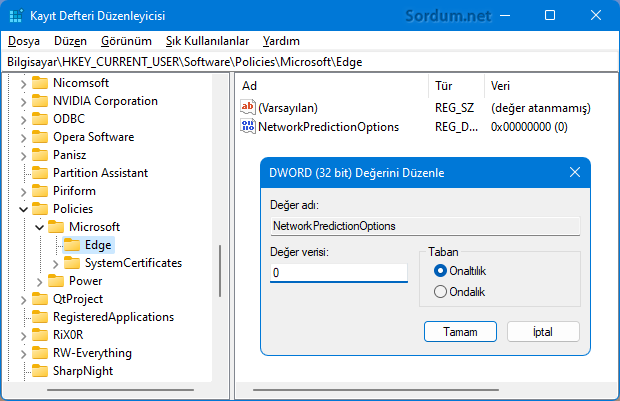Open the Düzen menu
Screen dimensions: 620x401
[70, 41]
